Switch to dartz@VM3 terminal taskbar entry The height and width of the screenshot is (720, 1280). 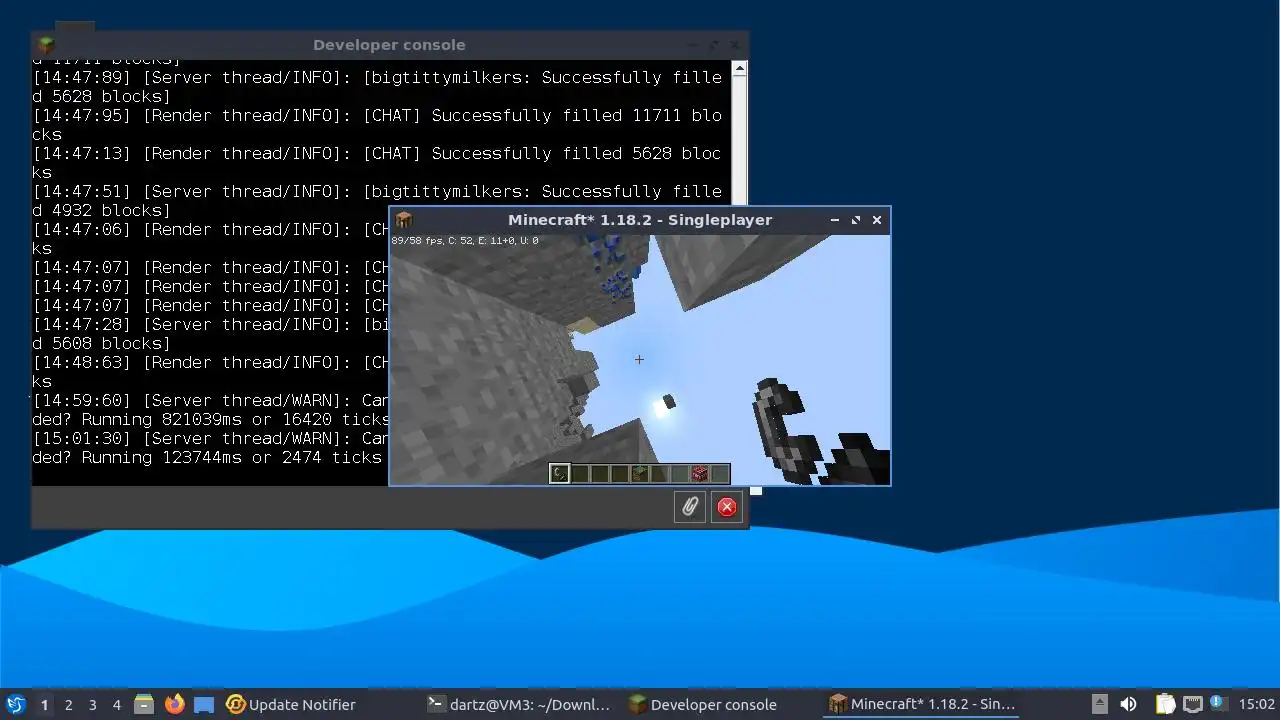tap(518, 704)
